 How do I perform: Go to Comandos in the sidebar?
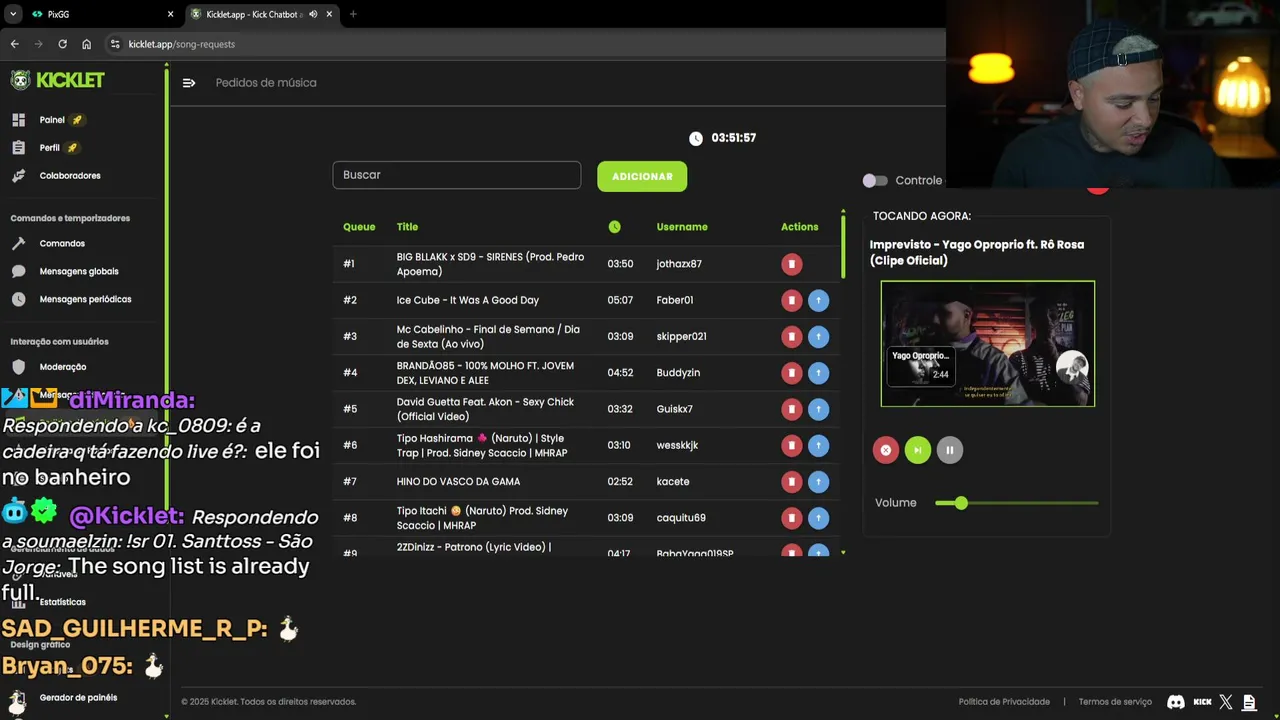(x=48, y=244)
